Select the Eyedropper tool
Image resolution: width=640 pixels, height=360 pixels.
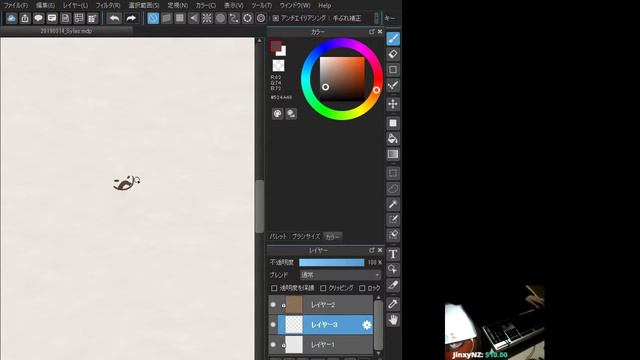(393, 304)
